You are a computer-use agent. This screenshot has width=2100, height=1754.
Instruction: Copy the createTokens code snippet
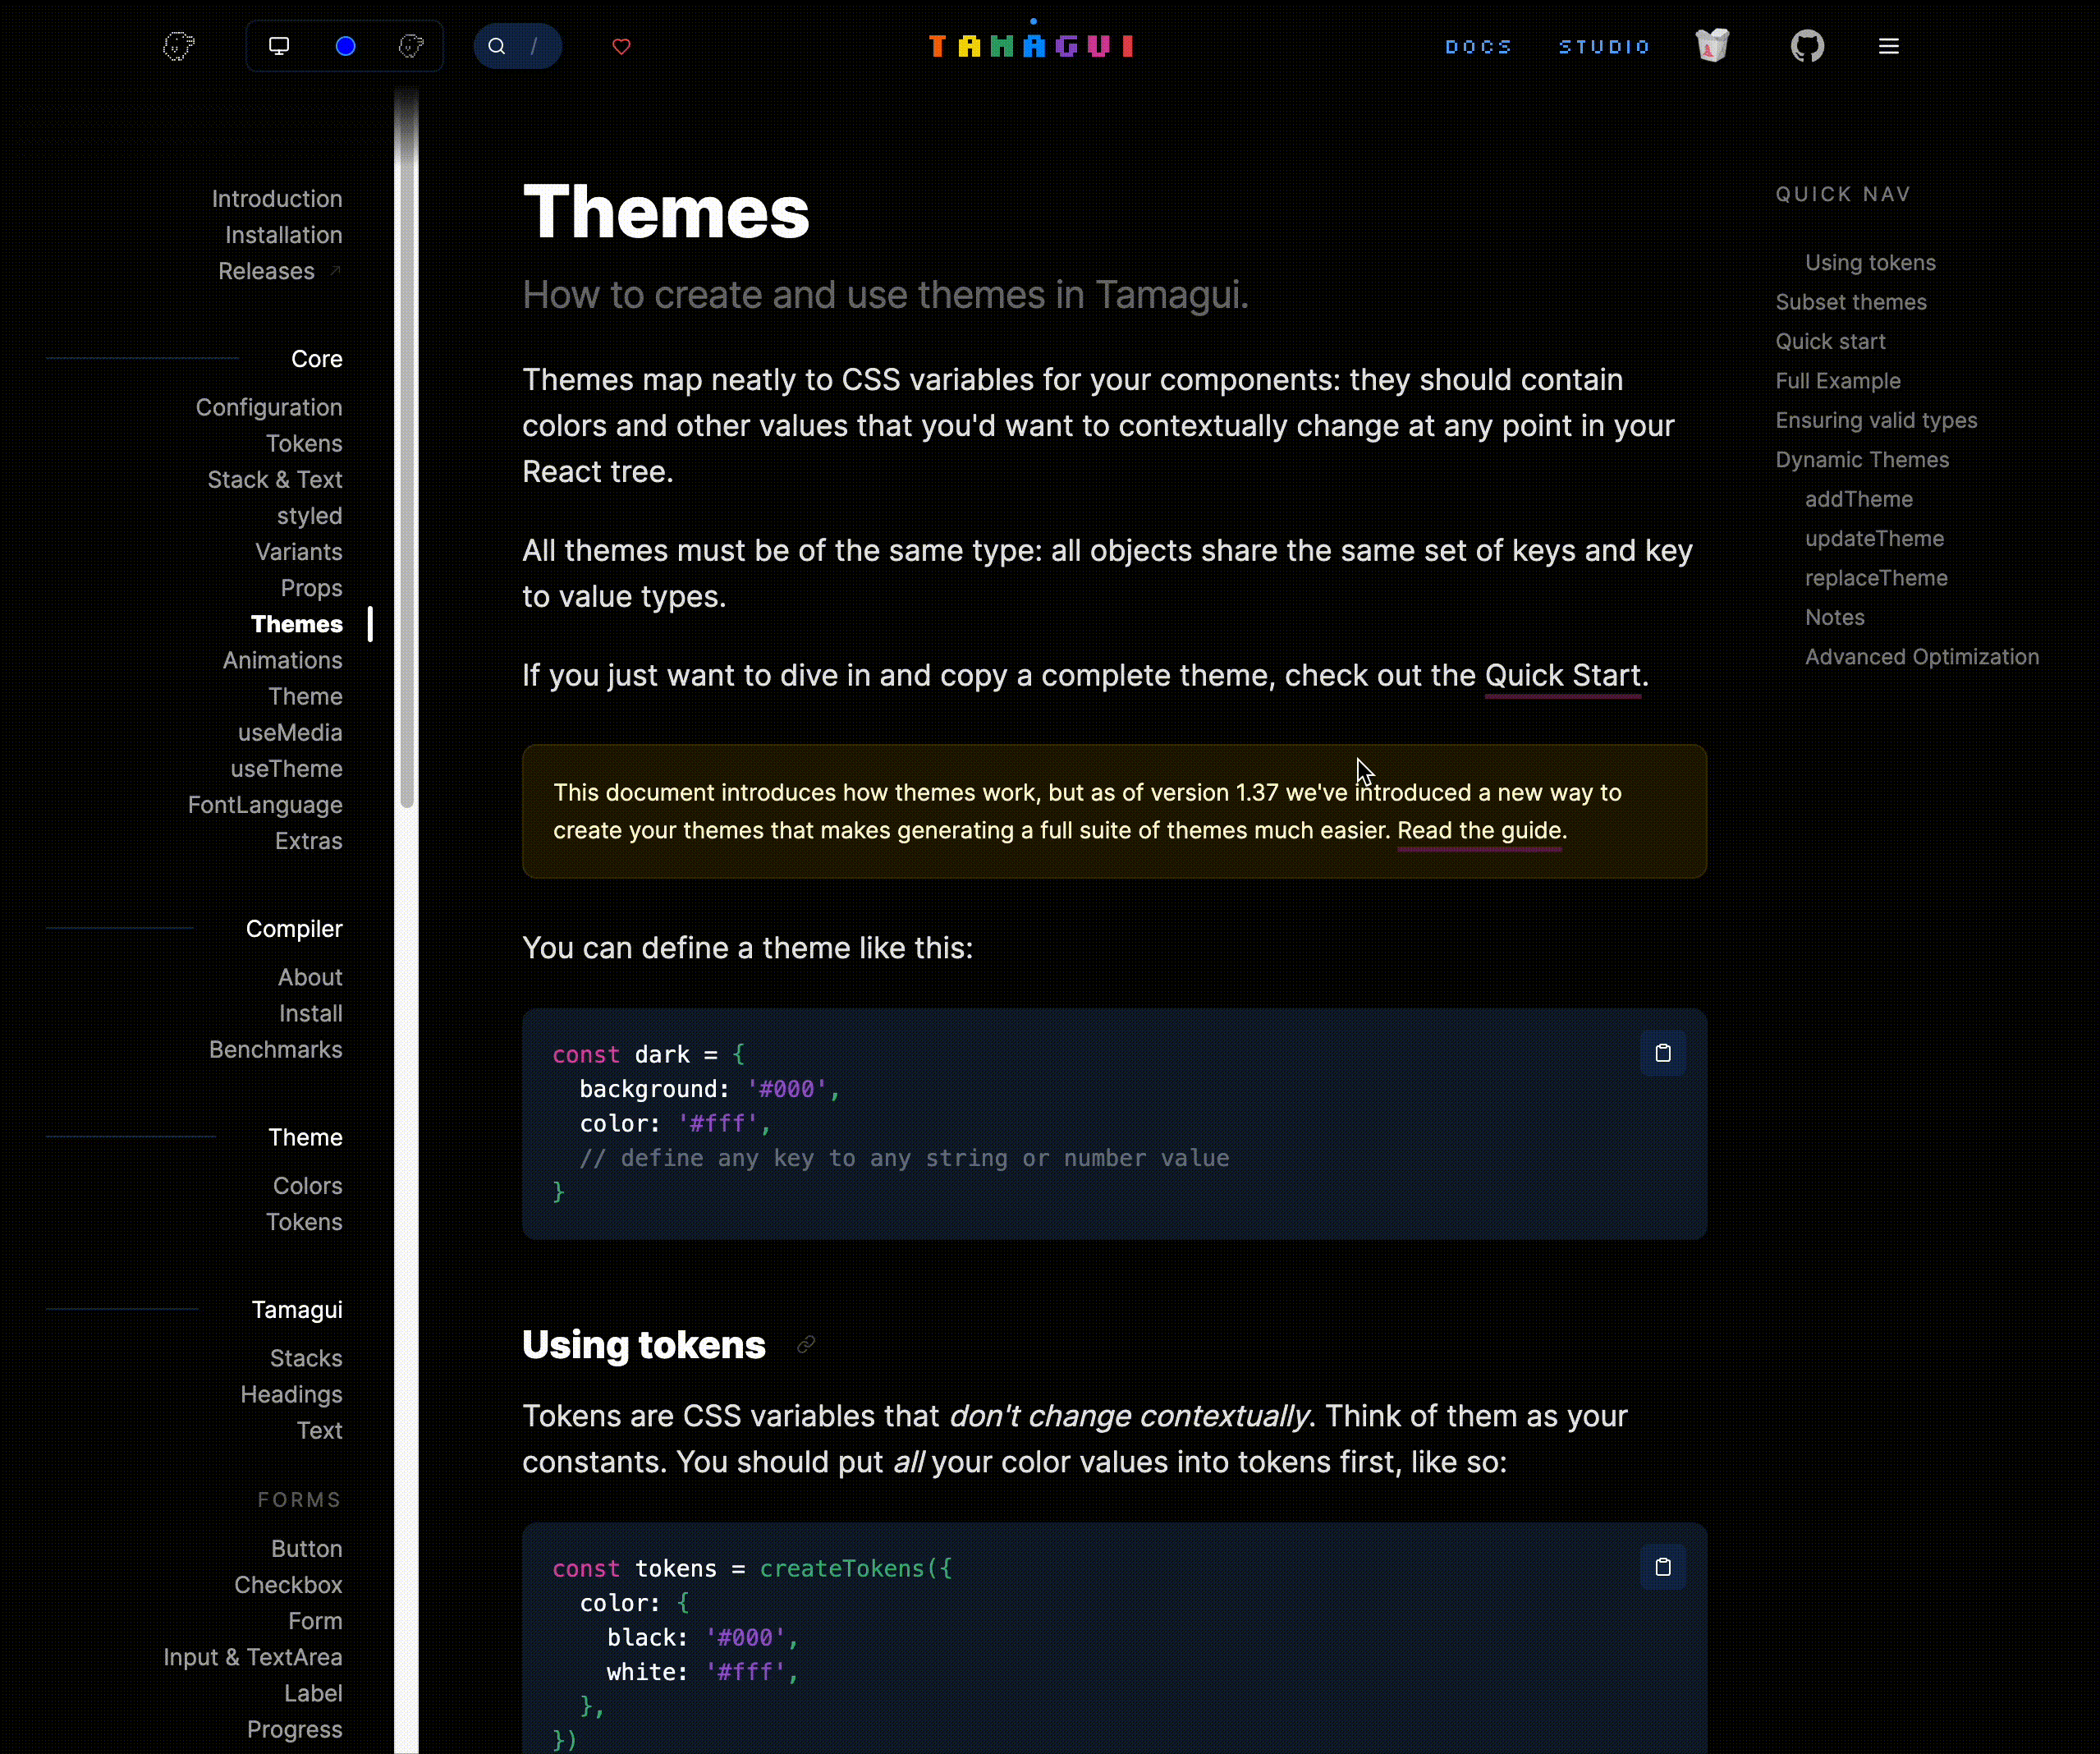(1662, 1567)
